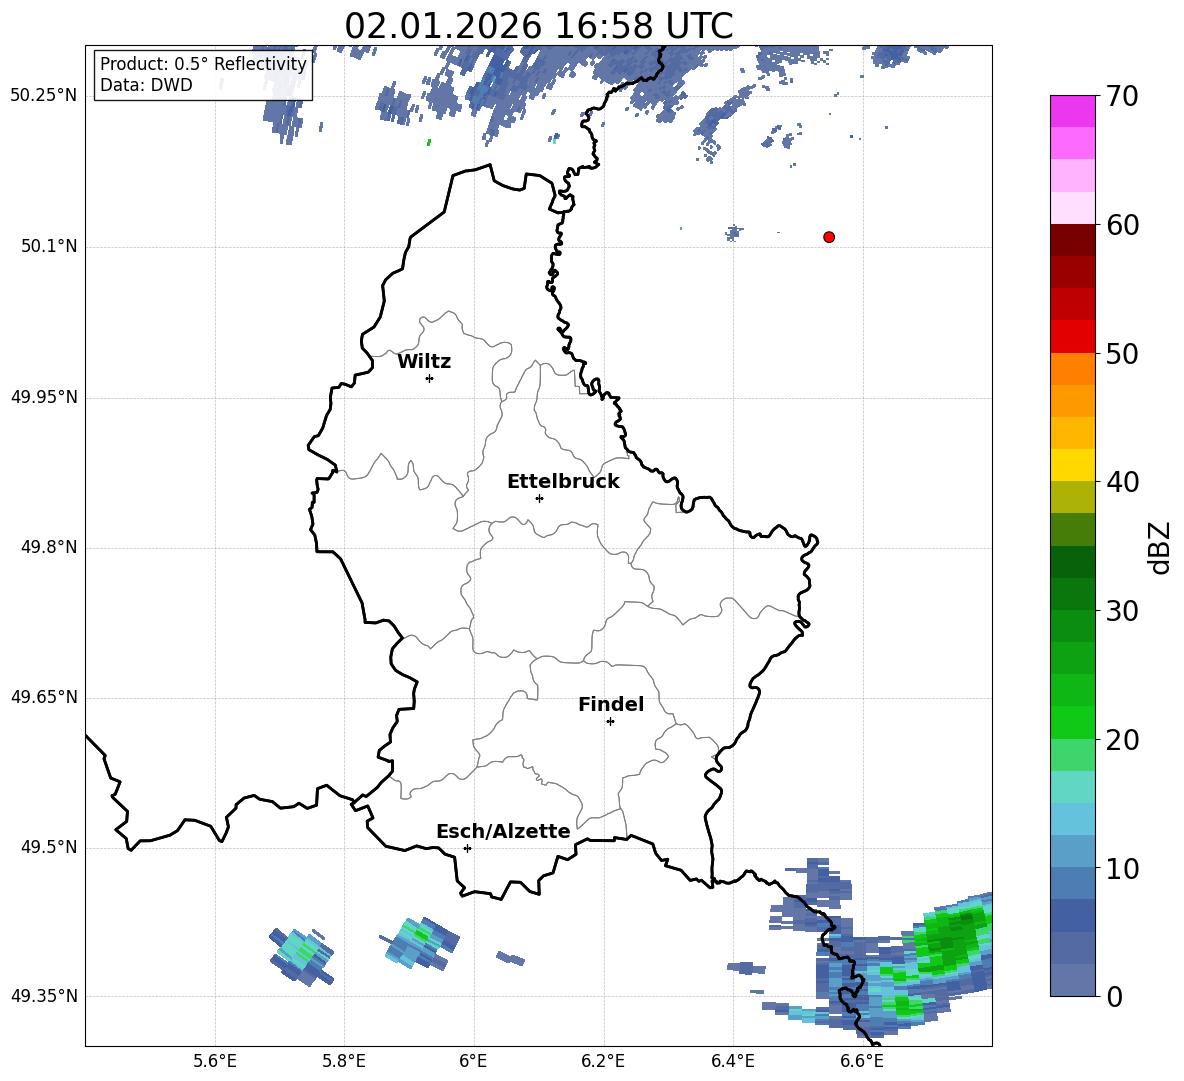Click the longitude label 6°E
The image size is (1184, 1081).
coord(473,1062)
